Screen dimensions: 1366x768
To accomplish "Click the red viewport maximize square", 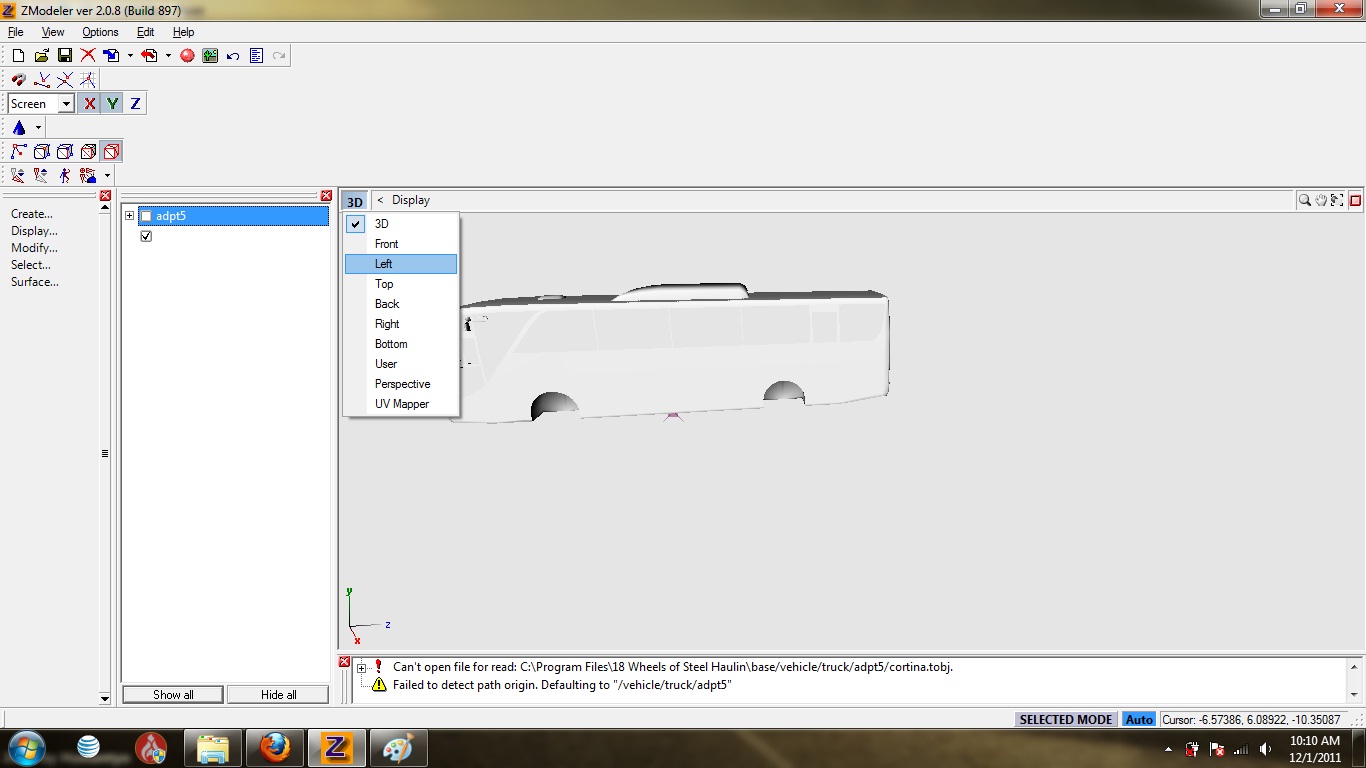I will (1355, 200).
